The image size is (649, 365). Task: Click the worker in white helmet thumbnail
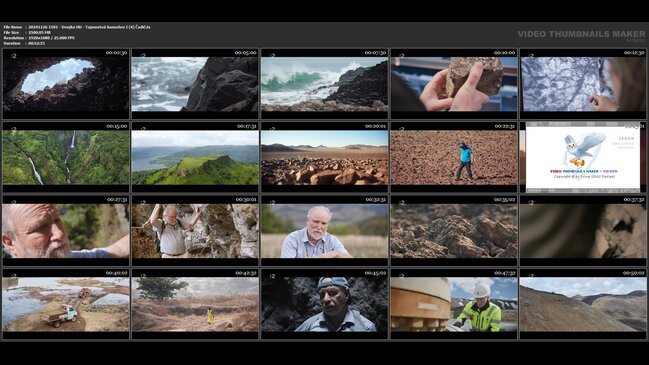pos(454,304)
